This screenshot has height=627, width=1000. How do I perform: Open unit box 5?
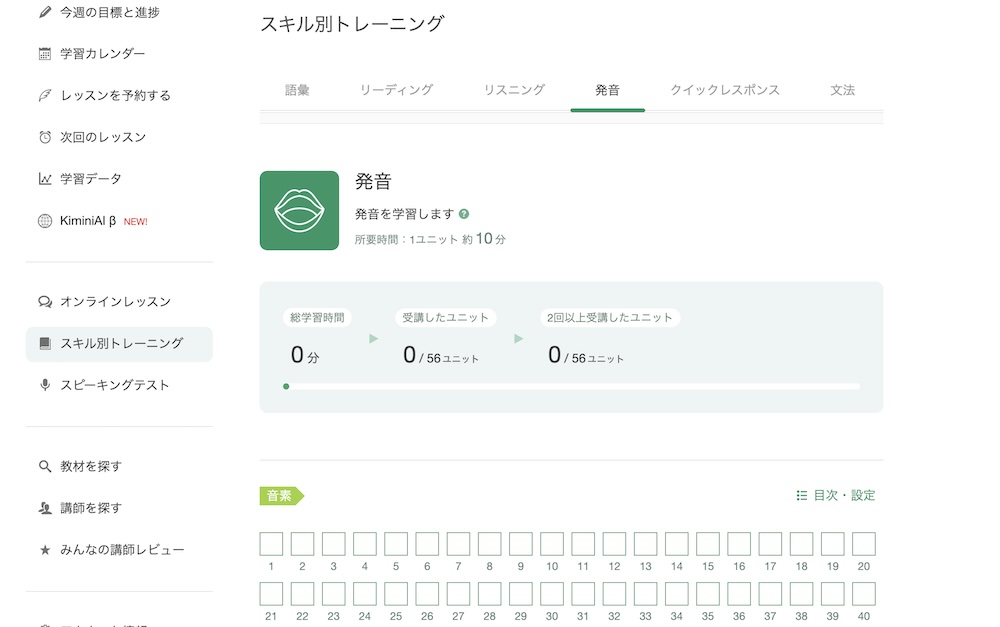point(396,544)
